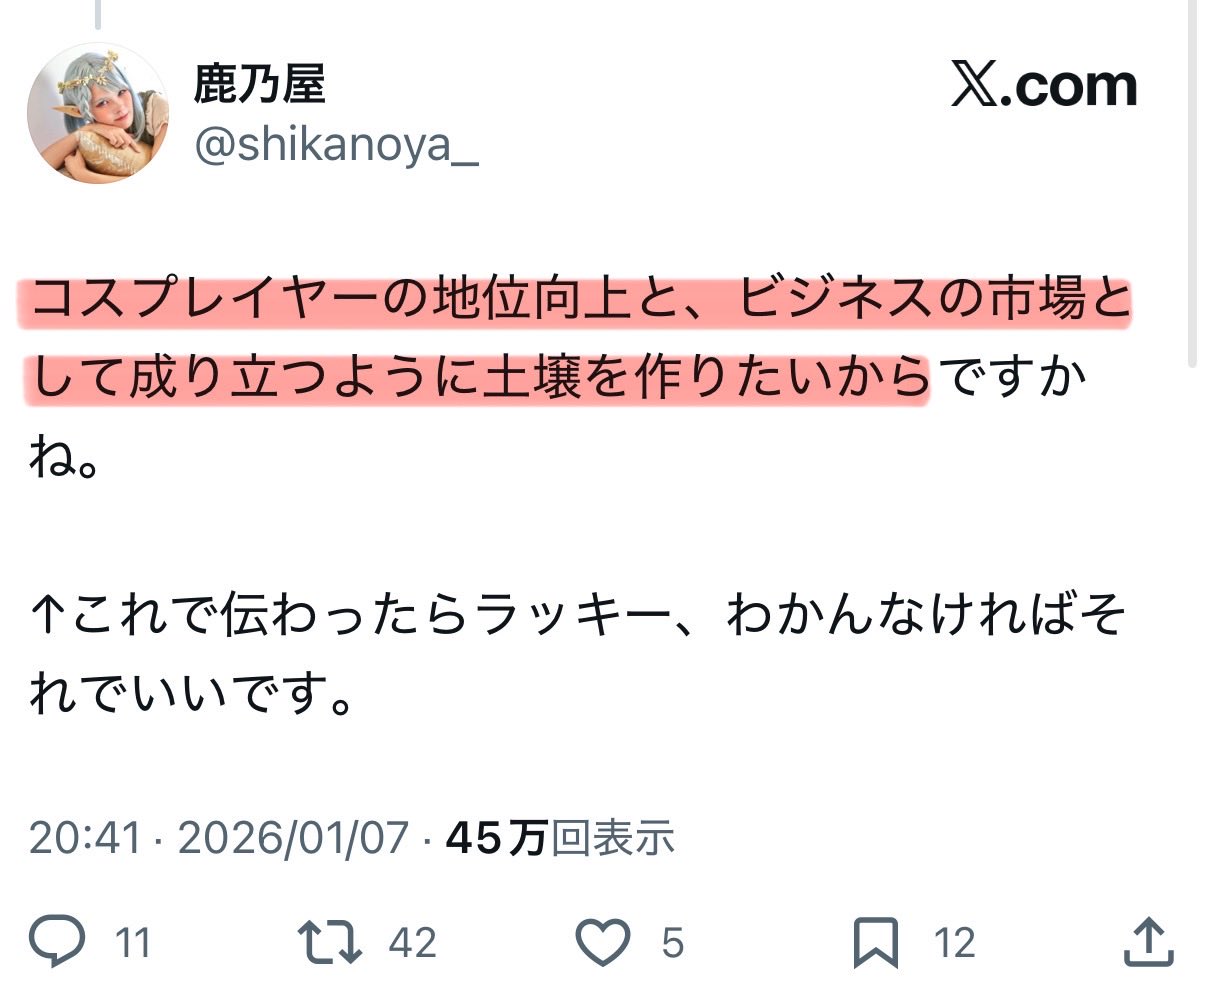Like the post with the heart icon
Screen dimensions: 1206x1002
[604, 943]
